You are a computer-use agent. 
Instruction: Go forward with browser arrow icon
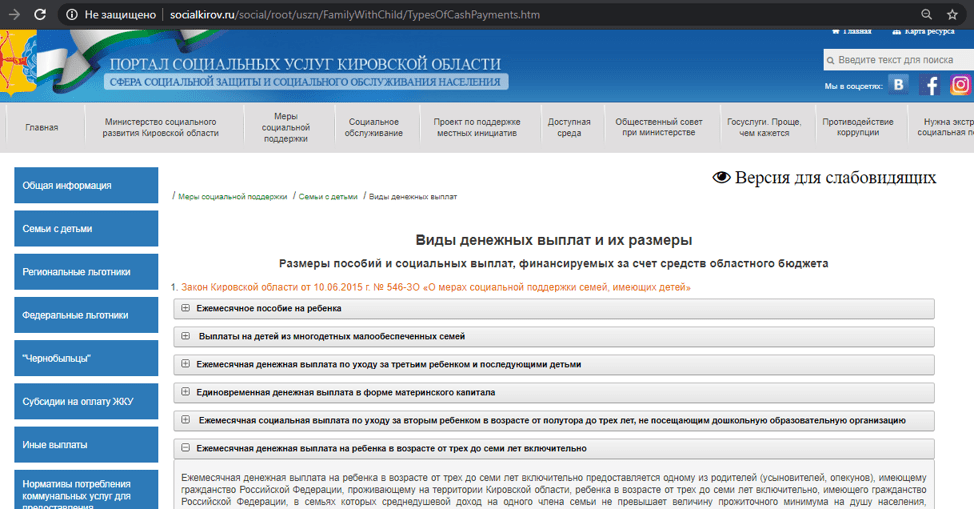(14, 14)
